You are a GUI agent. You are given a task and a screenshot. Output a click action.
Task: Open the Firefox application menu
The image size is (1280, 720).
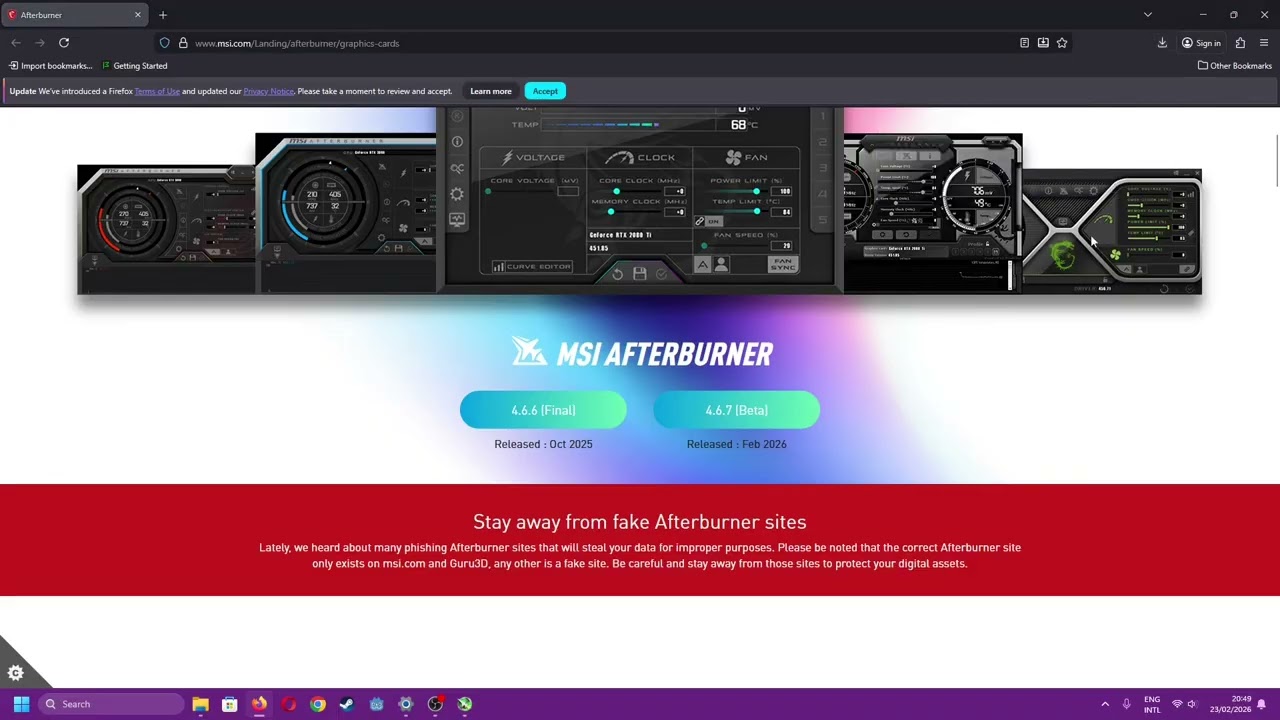click(x=1264, y=43)
